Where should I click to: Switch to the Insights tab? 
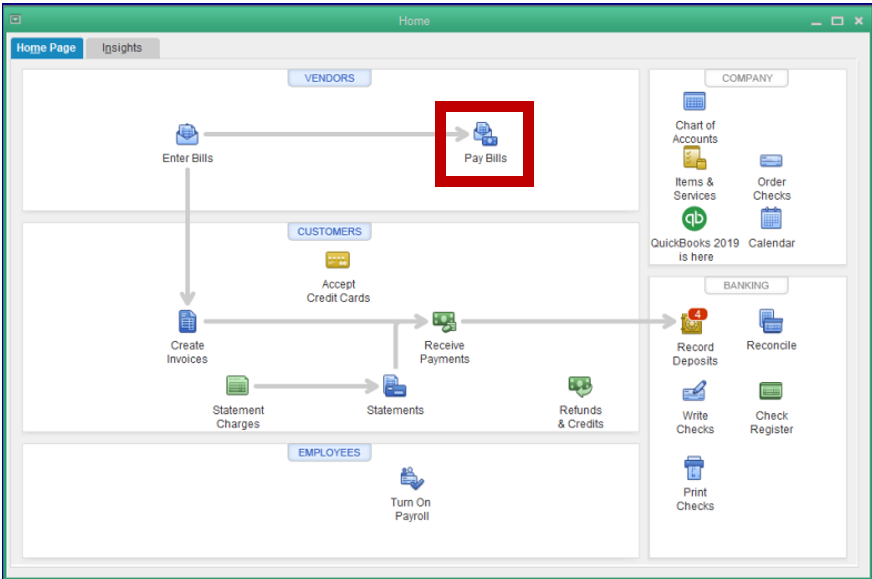pyautogui.click(x=122, y=48)
